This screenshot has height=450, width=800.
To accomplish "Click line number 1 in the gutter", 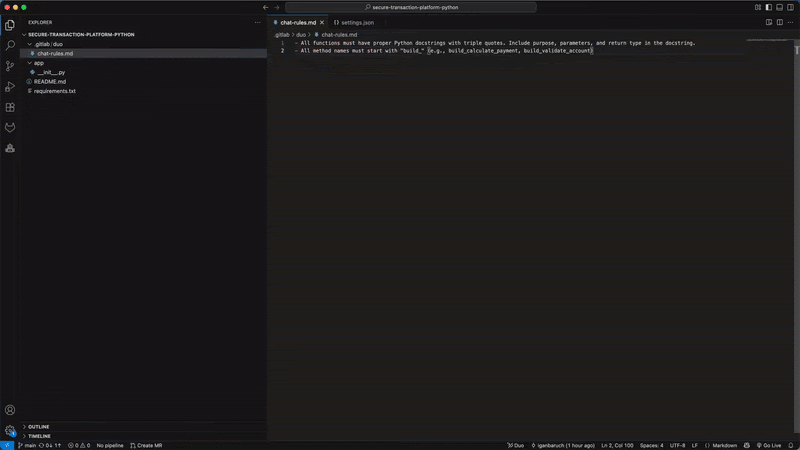I will [x=282, y=43].
